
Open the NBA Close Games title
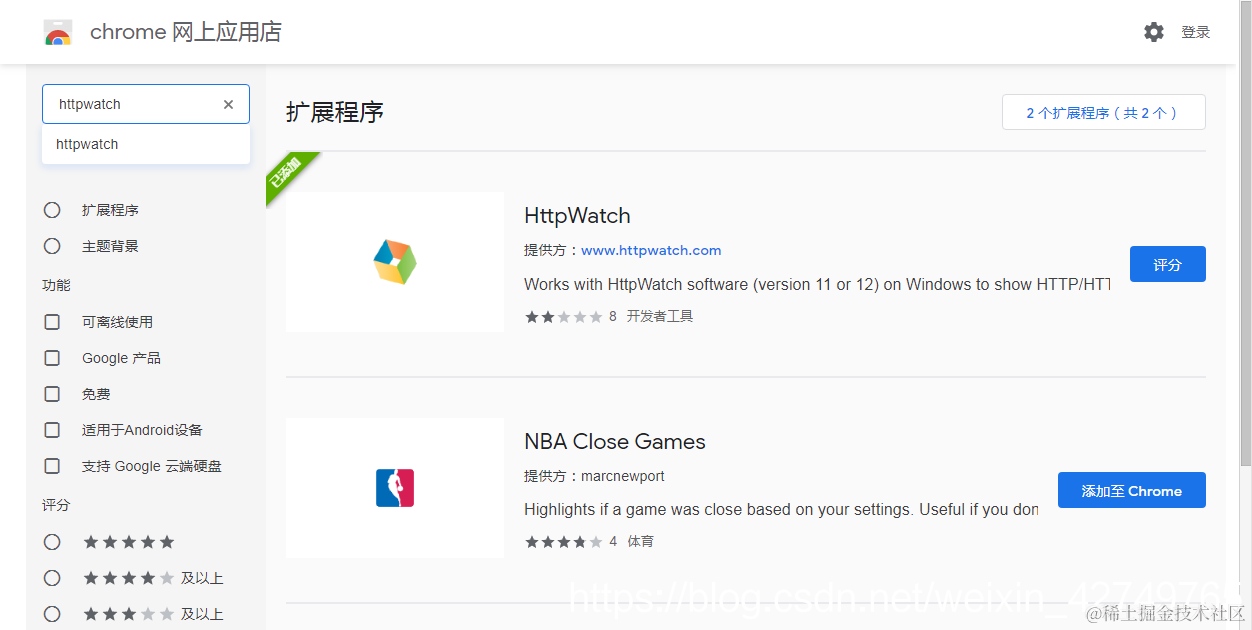coord(615,442)
